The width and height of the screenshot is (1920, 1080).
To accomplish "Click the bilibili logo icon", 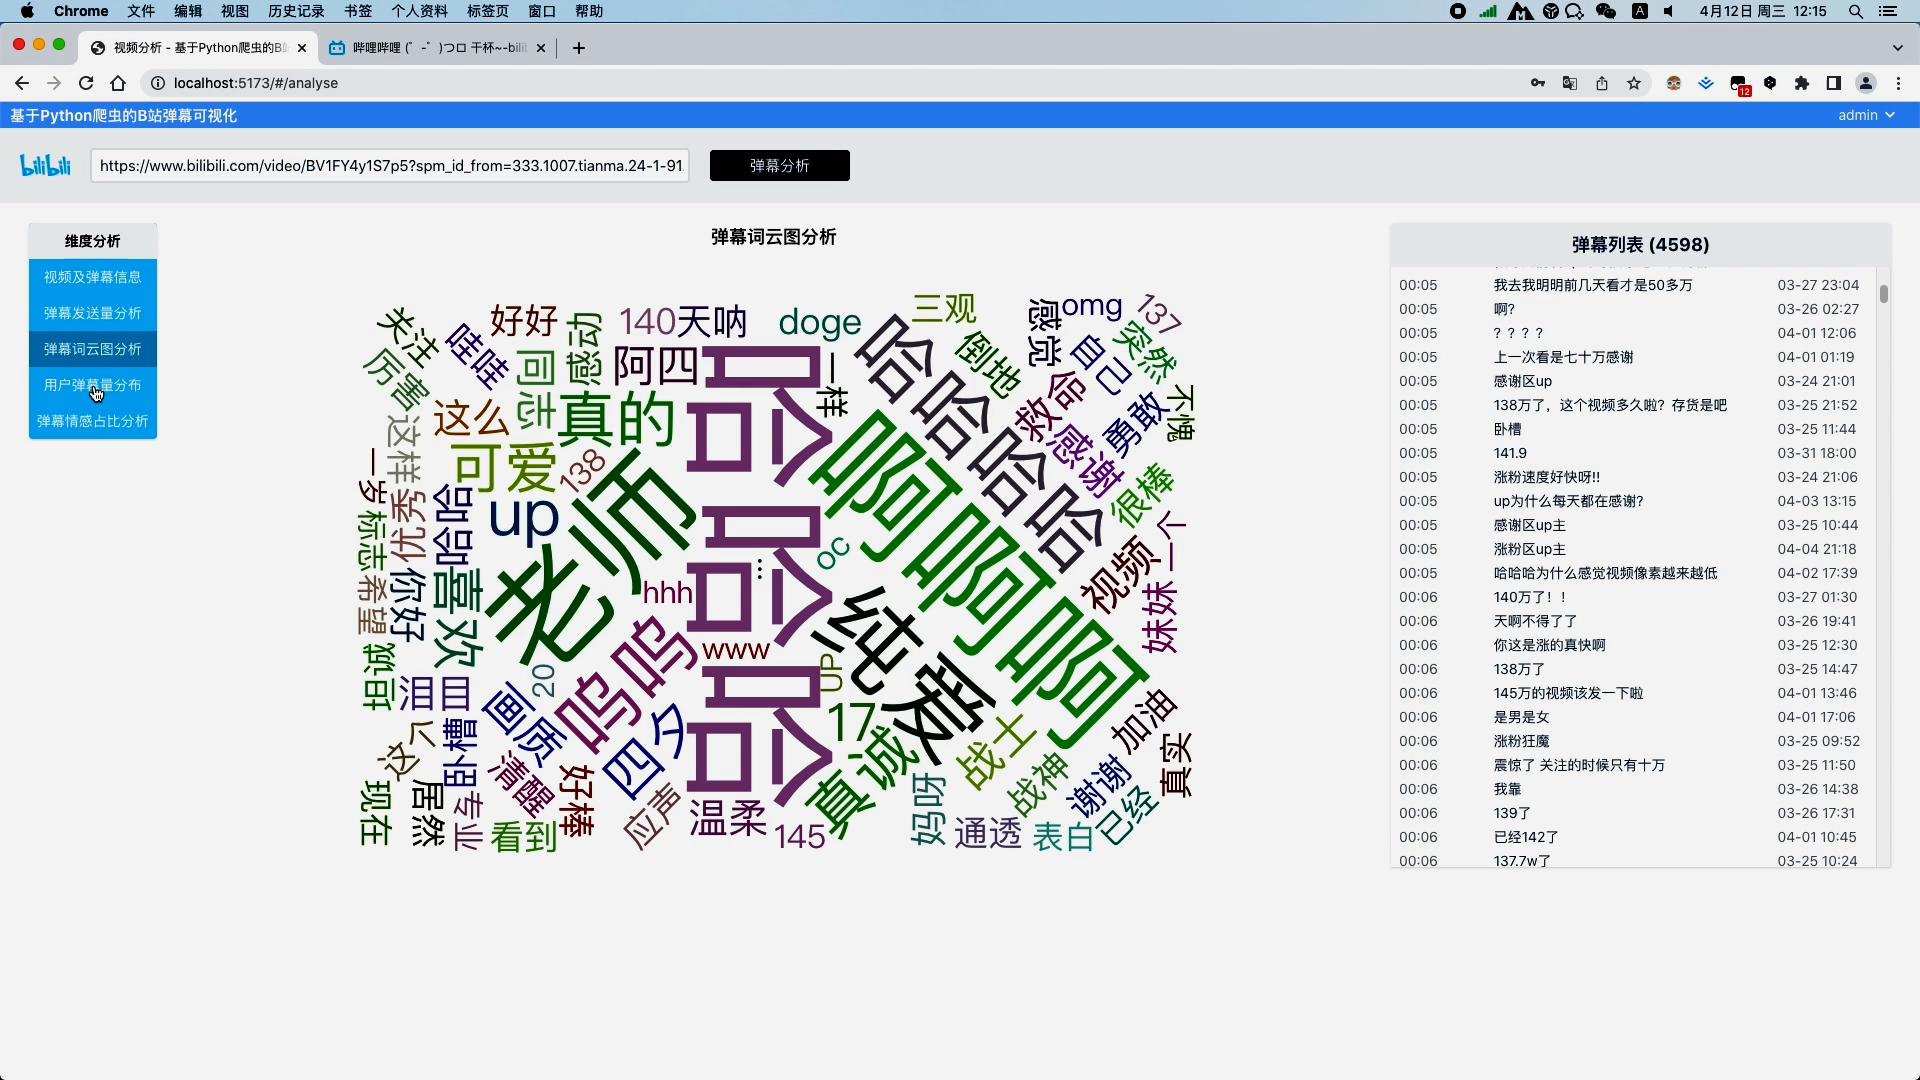I will (46, 166).
